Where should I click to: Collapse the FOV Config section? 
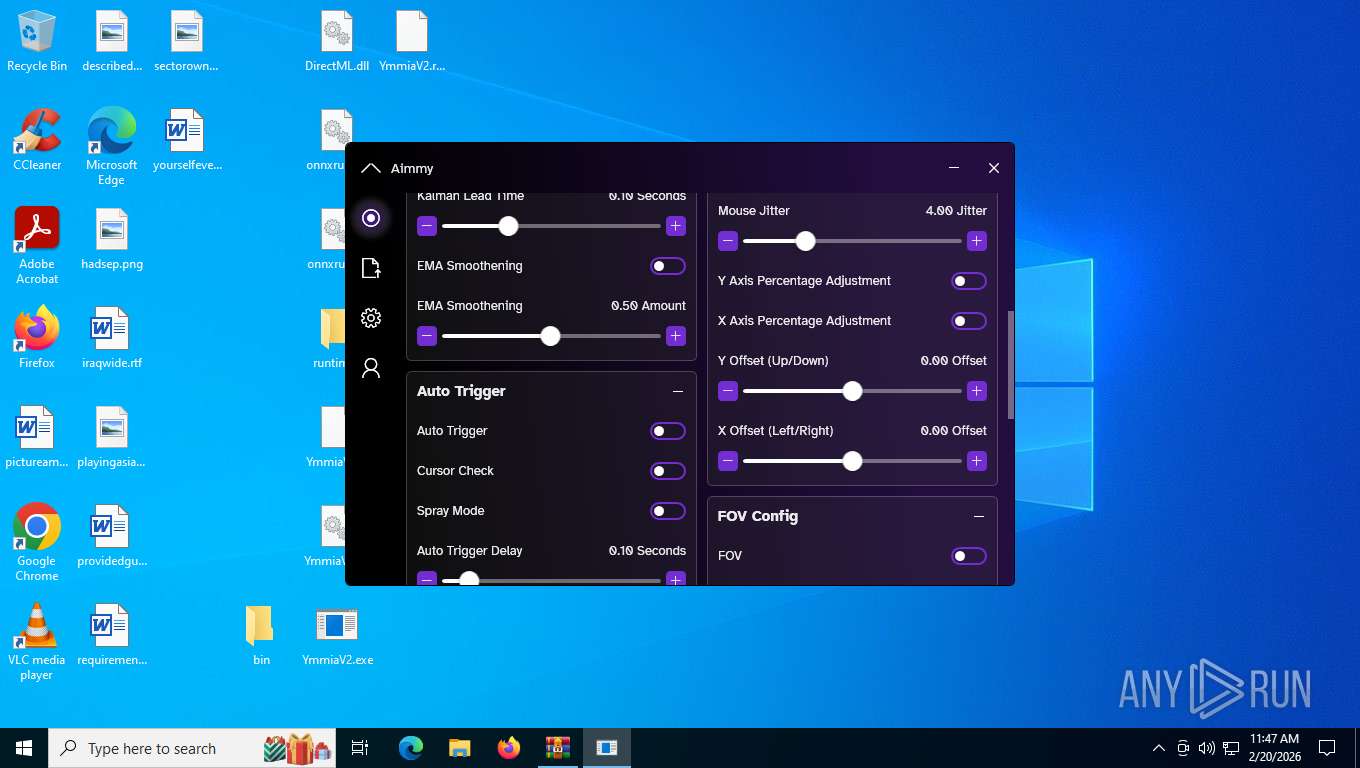pyautogui.click(x=979, y=516)
